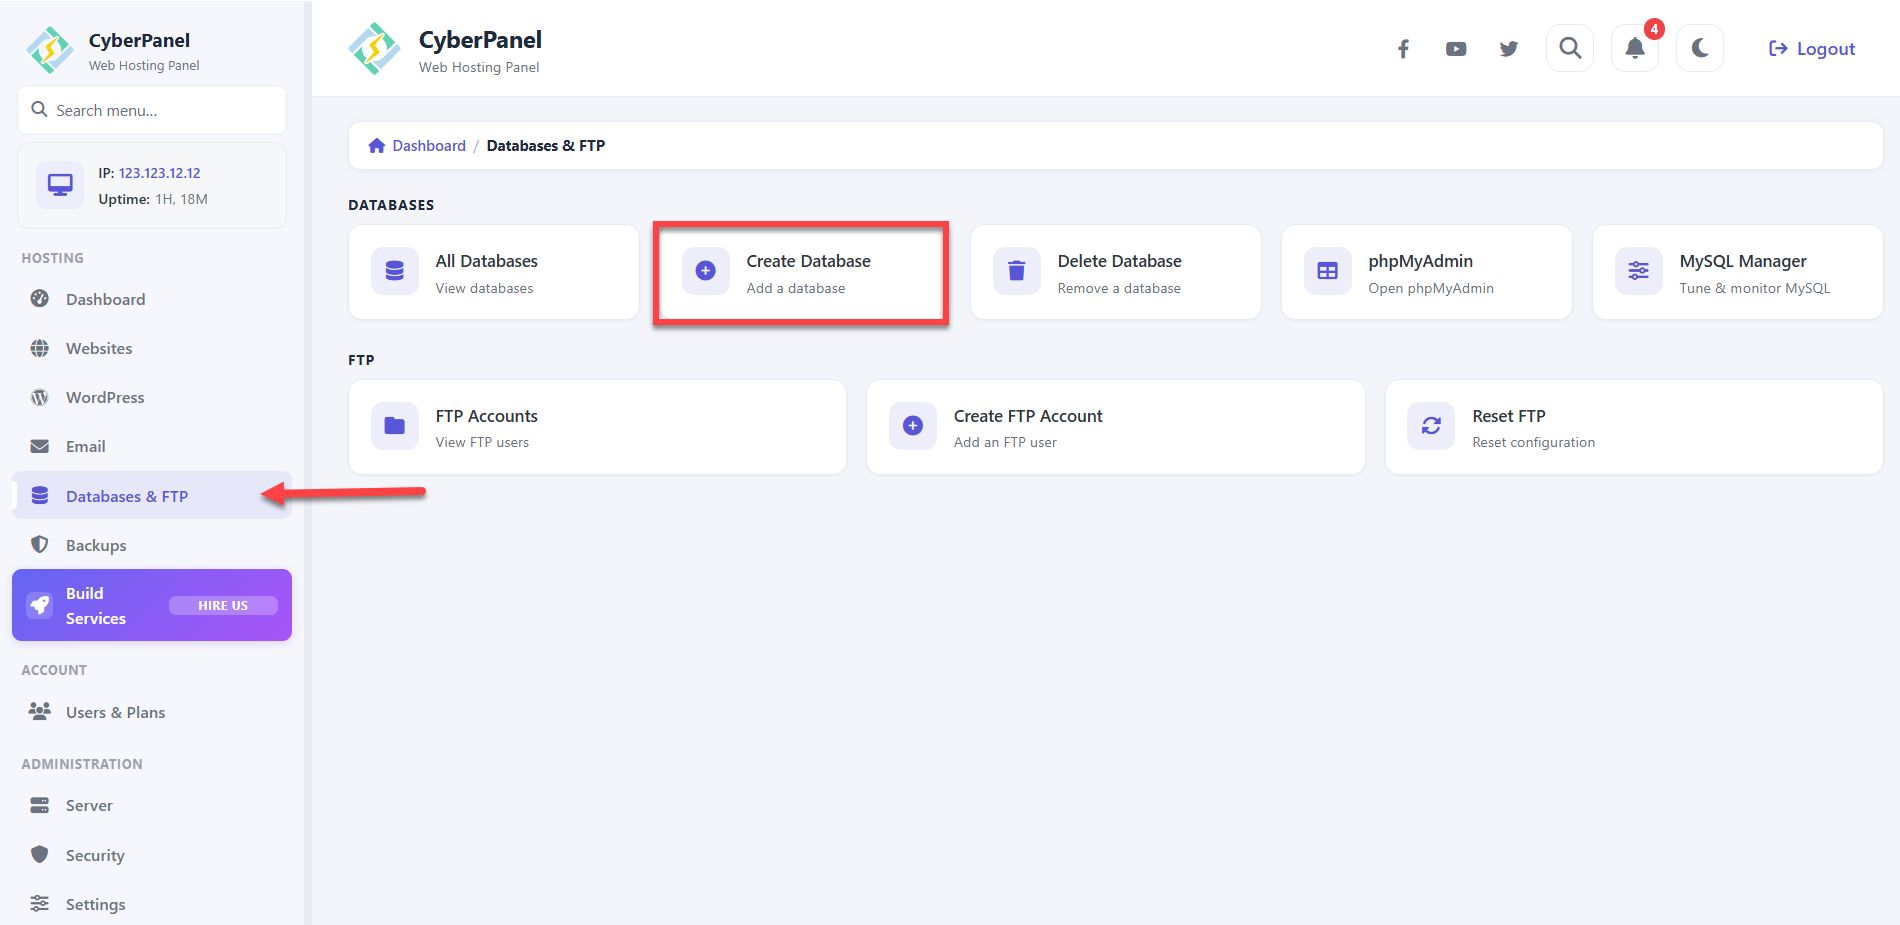Open Create Database card title
This screenshot has width=1900, height=925.
[x=808, y=261]
